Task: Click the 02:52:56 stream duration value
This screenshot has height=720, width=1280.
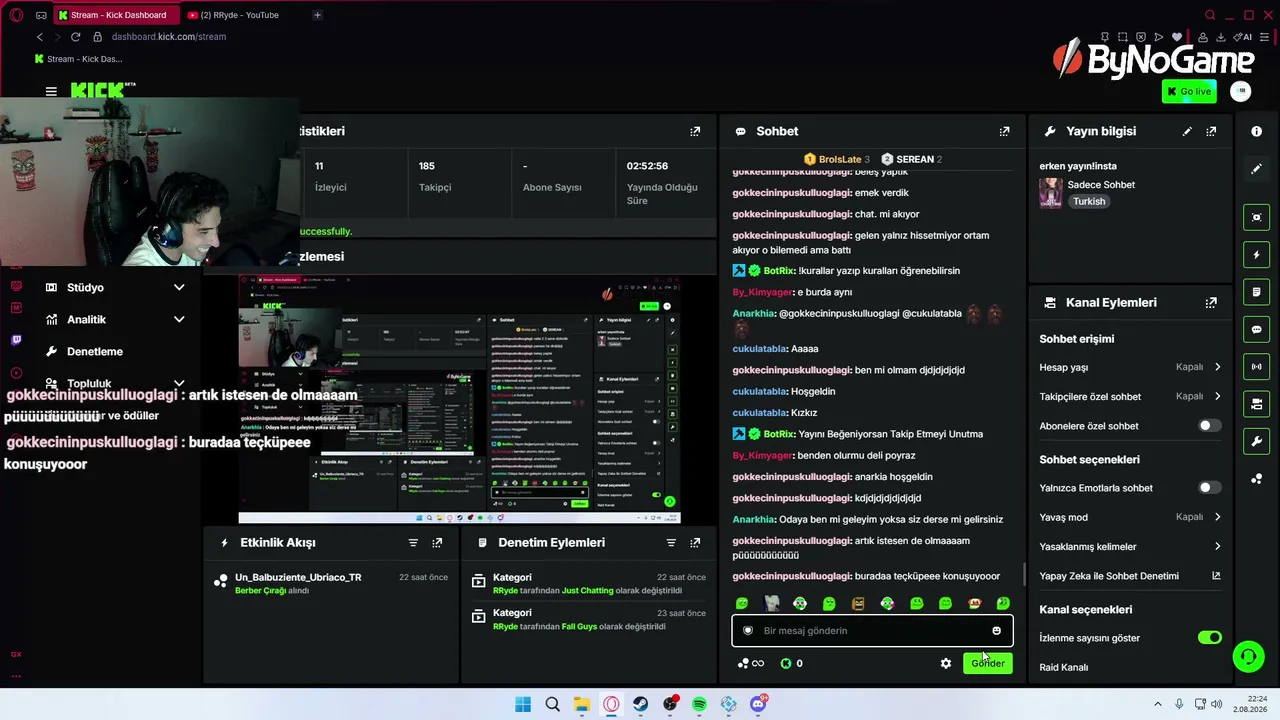Action: click(647, 166)
